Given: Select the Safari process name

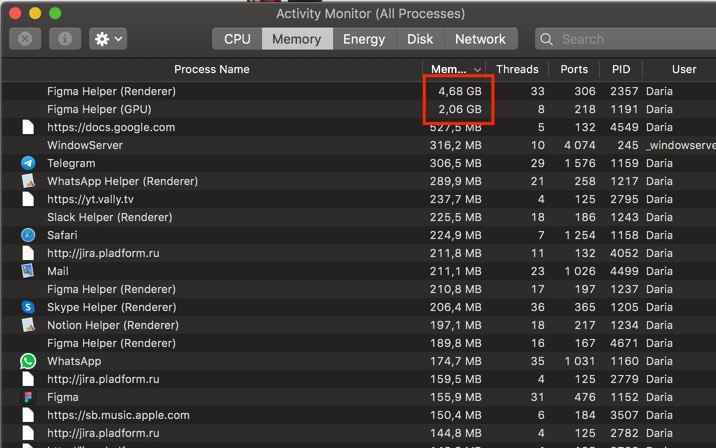Looking at the screenshot, I should click(x=62, y=235).
